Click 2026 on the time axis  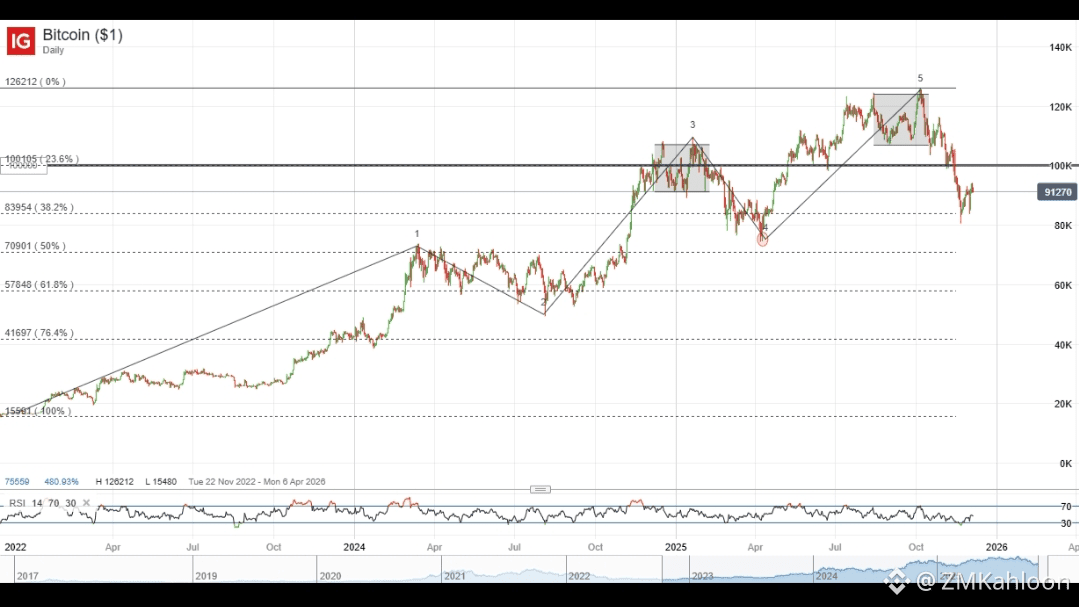(996, 547)
